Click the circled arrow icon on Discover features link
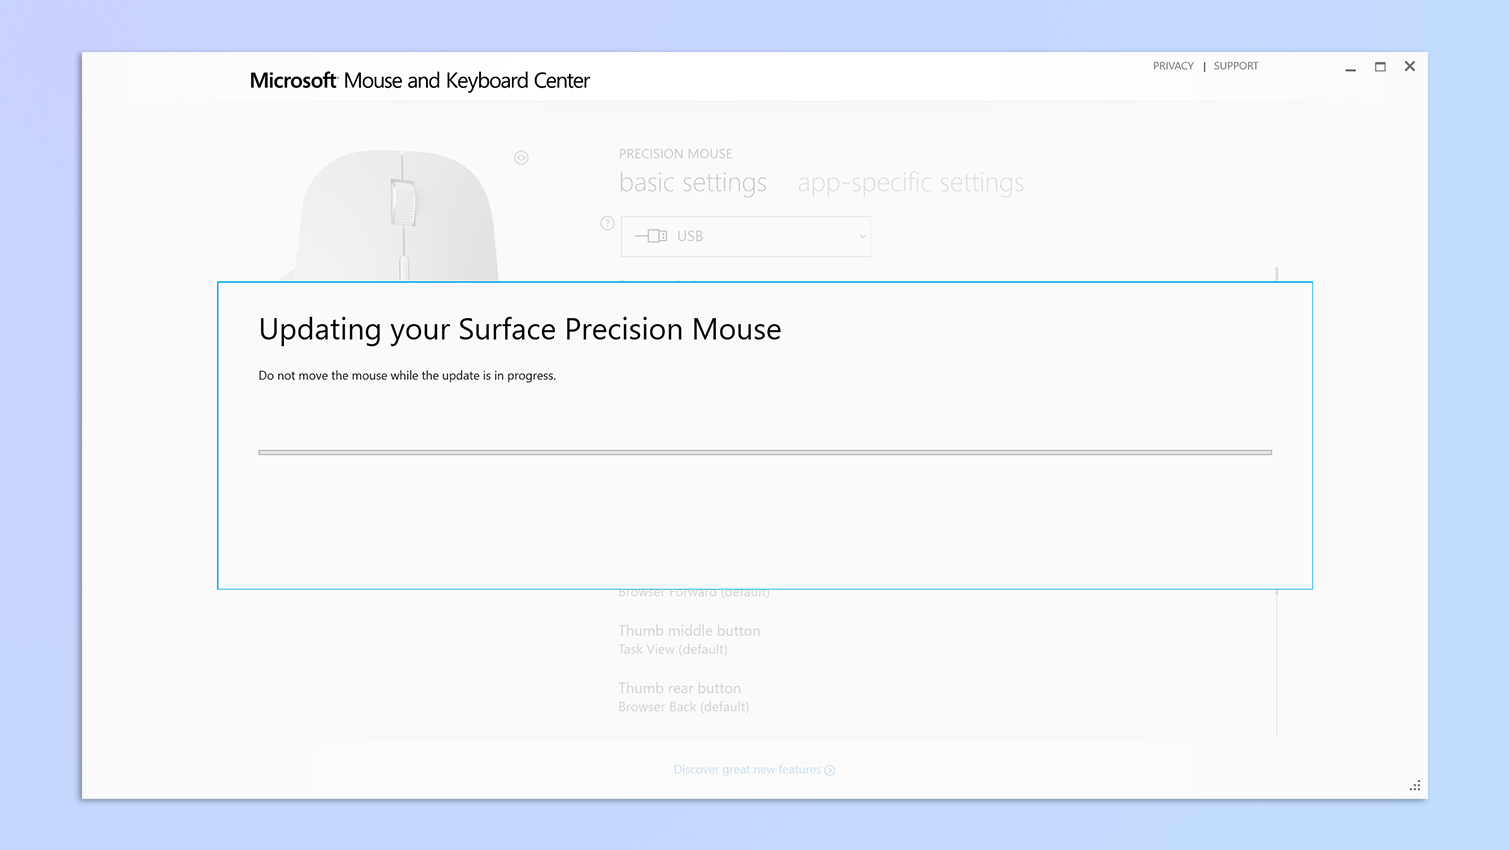This screenshot has width=1510, height=850. [x=830, y=769]
